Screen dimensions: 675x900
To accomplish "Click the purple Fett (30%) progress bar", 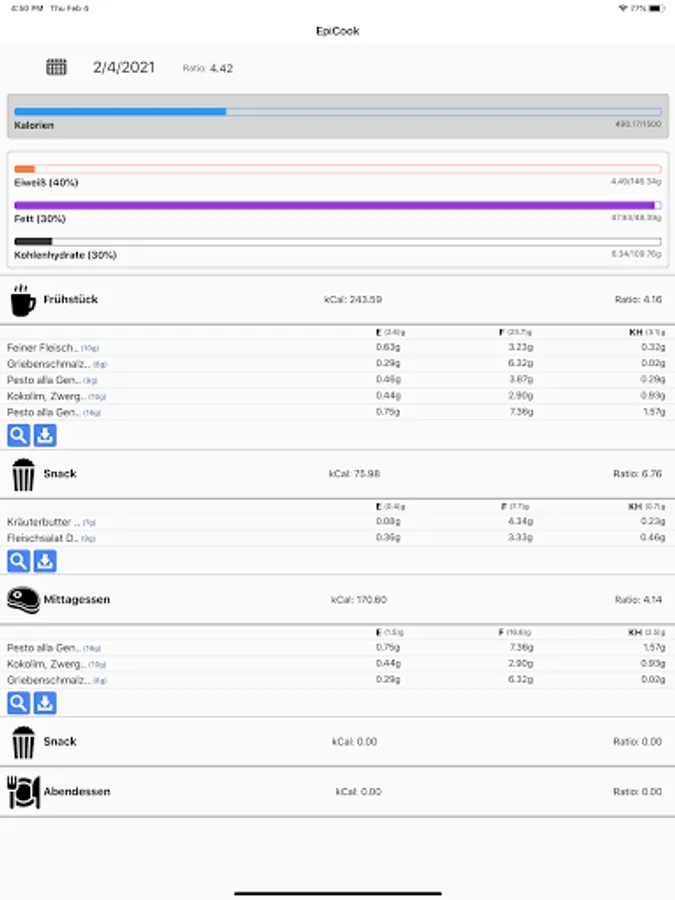I will click(x=338, y=205).
